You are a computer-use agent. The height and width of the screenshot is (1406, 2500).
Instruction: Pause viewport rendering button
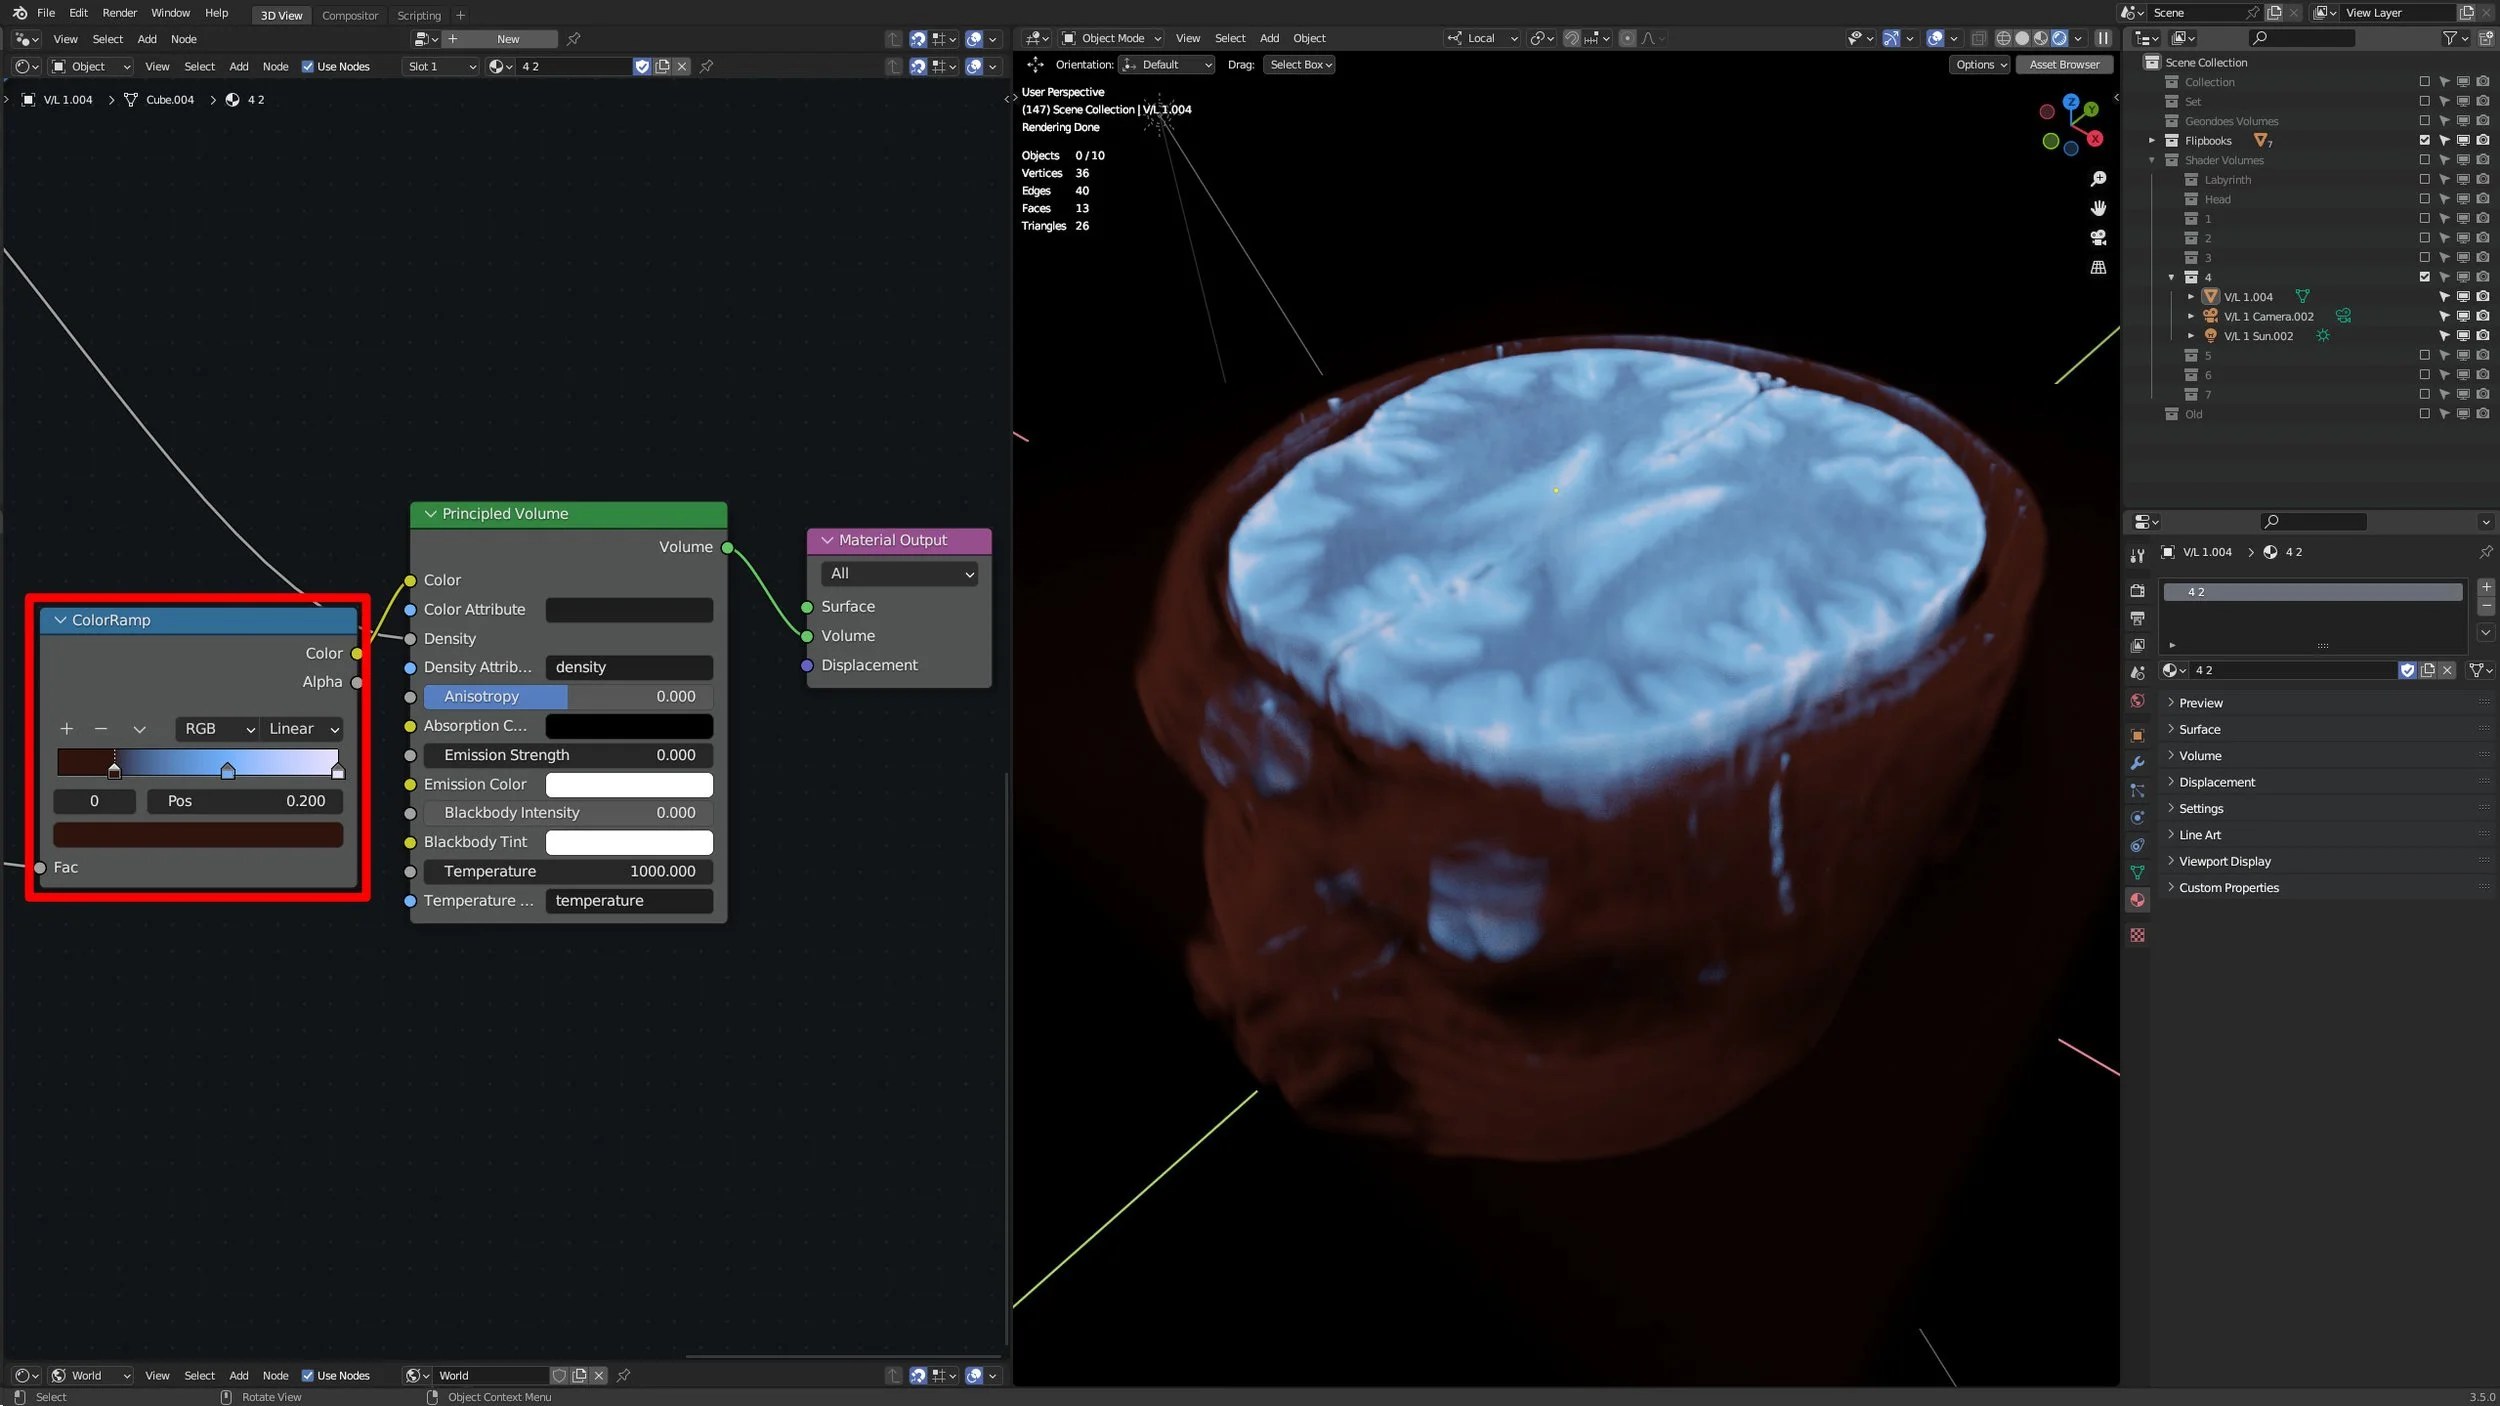tap(2103, 38)
